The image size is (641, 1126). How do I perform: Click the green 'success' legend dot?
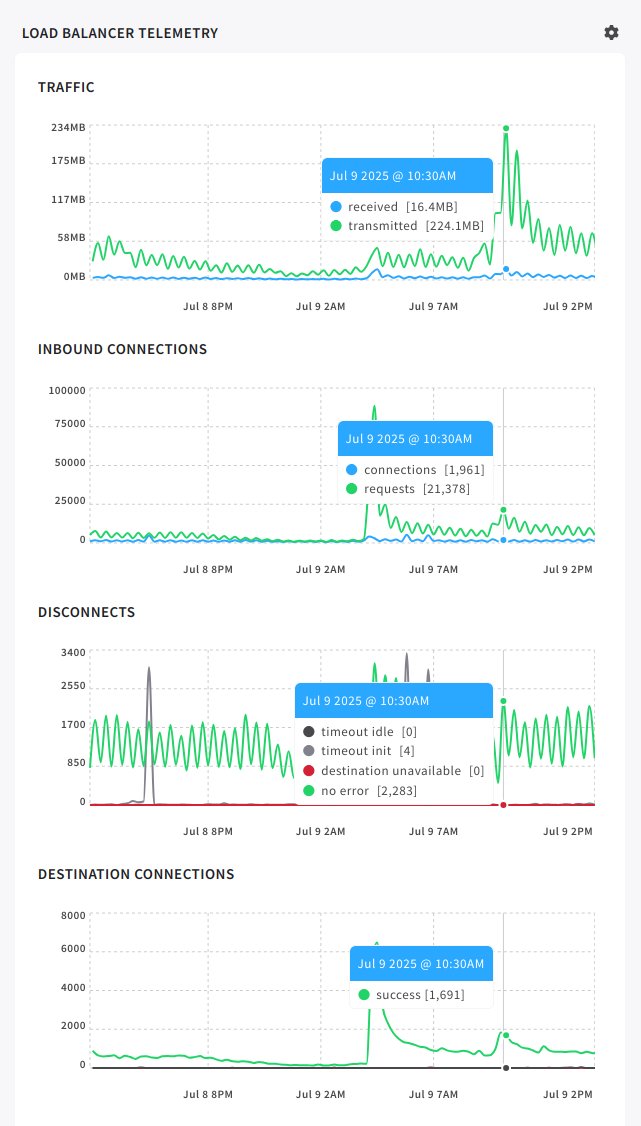[x=364, y=995]
